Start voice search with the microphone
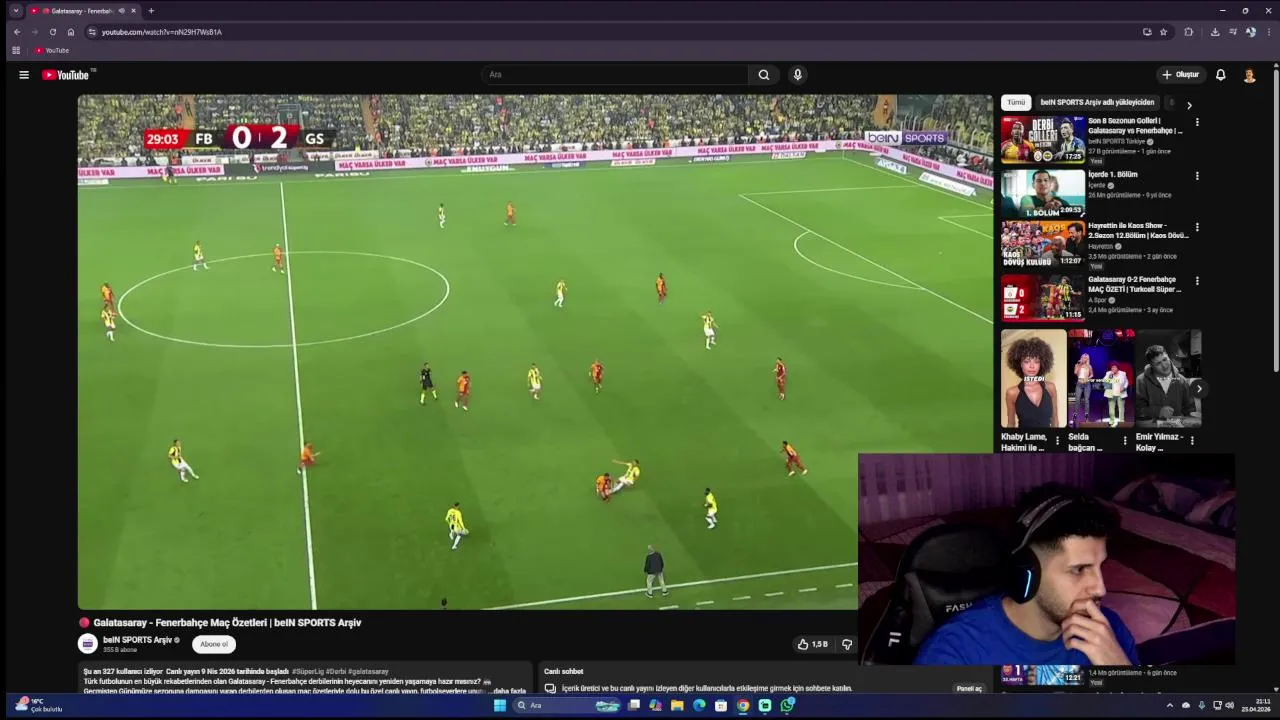The height and width of the screenshot is (720, 1280). (797, 75)
